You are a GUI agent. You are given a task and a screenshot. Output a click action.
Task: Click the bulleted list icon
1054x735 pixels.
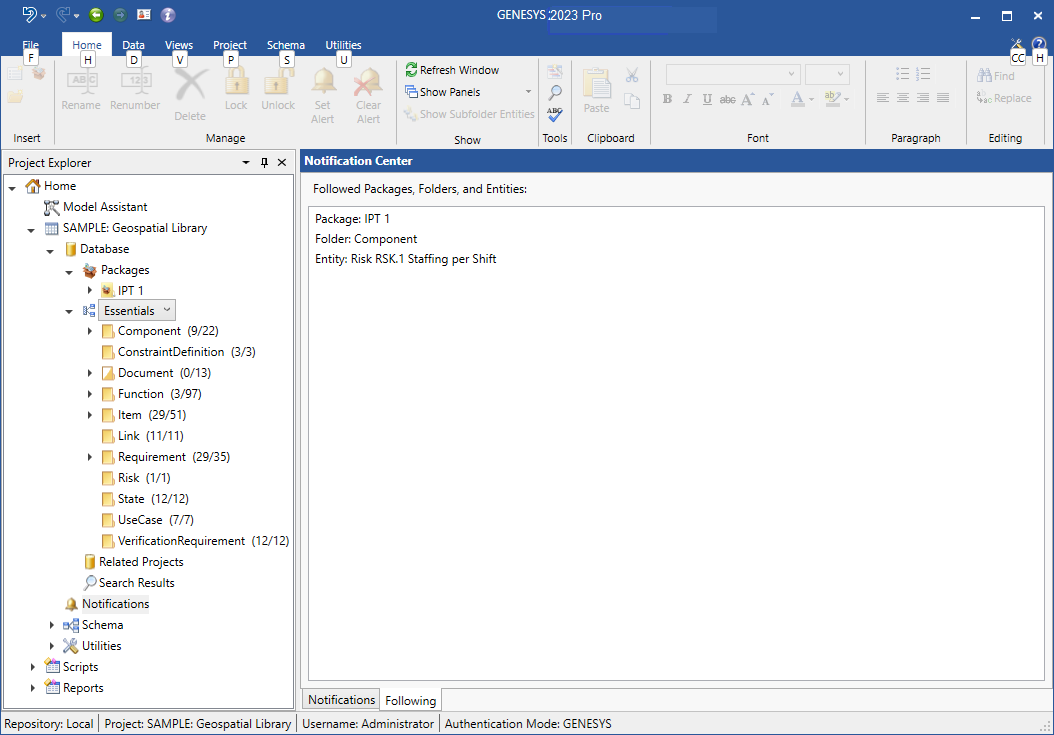[903, 73]
